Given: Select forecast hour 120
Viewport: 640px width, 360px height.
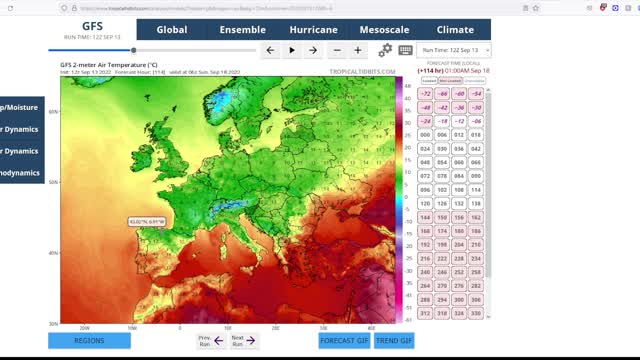Looking at the screenshot, I should click(x=425, y=203).
